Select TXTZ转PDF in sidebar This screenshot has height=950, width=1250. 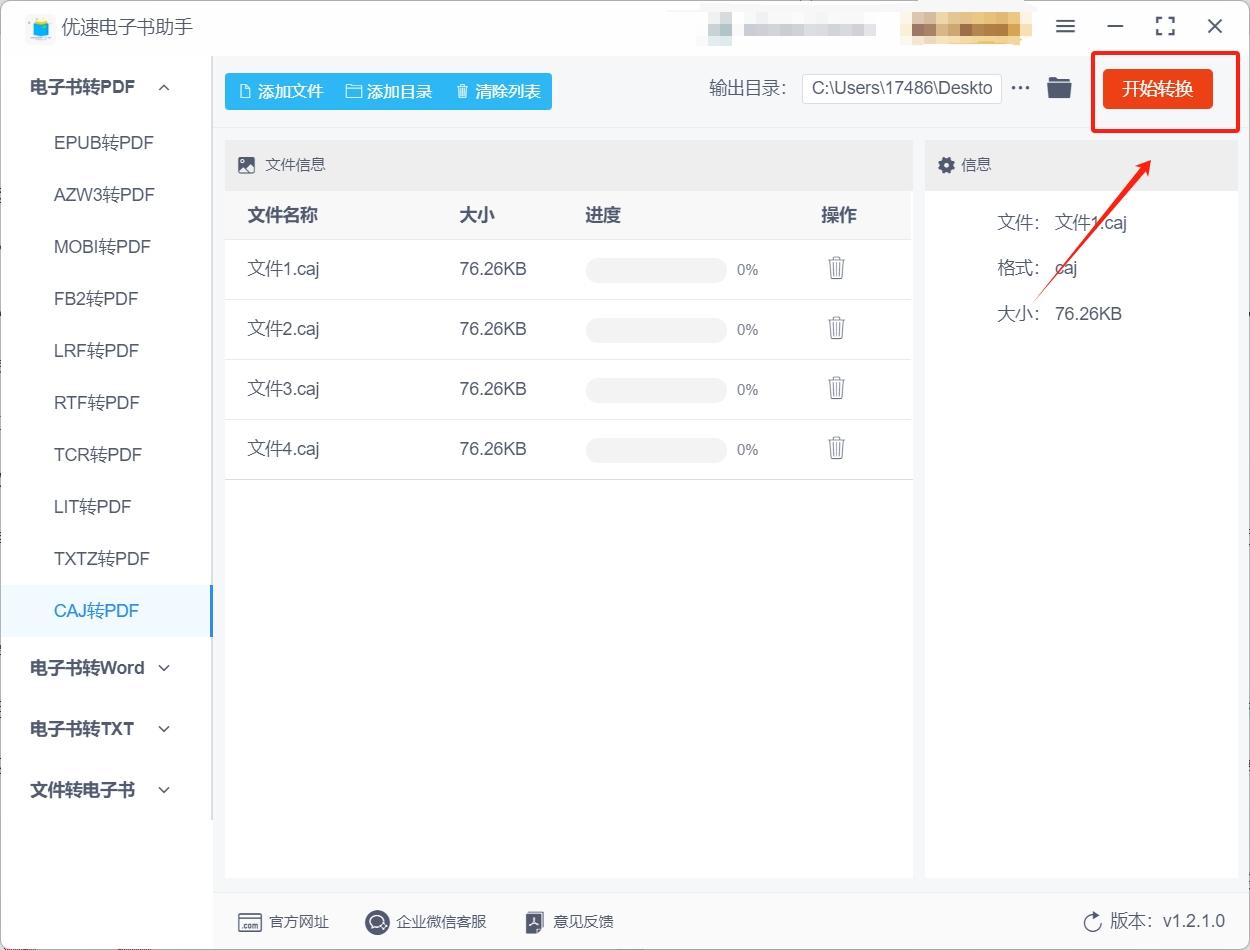102,559
